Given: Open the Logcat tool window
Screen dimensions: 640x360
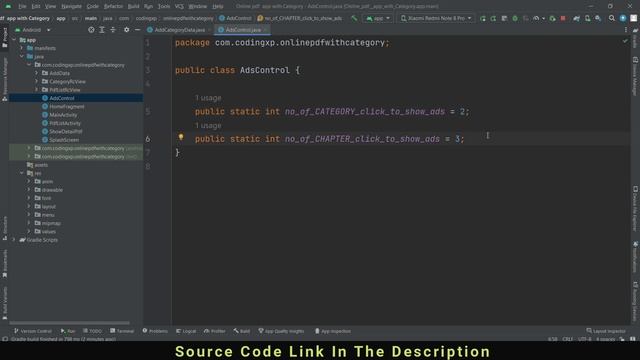Looking at the screenshot, I should tap(186, 331).
